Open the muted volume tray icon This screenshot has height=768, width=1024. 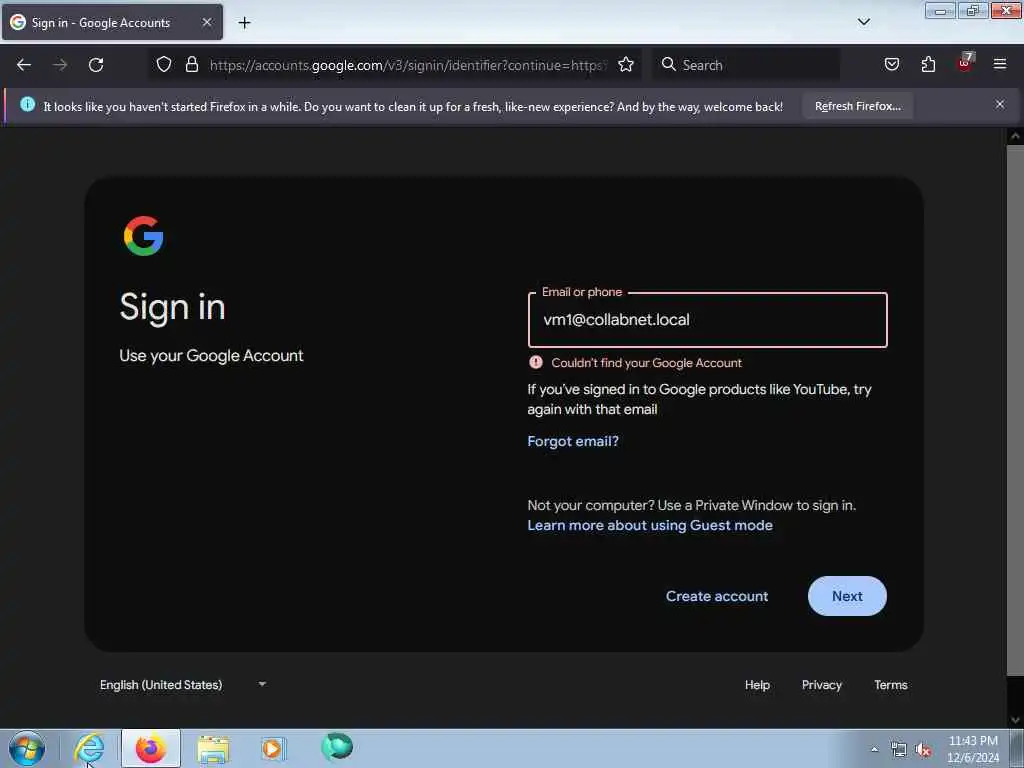pyautogui.click(x=923, y=750)
